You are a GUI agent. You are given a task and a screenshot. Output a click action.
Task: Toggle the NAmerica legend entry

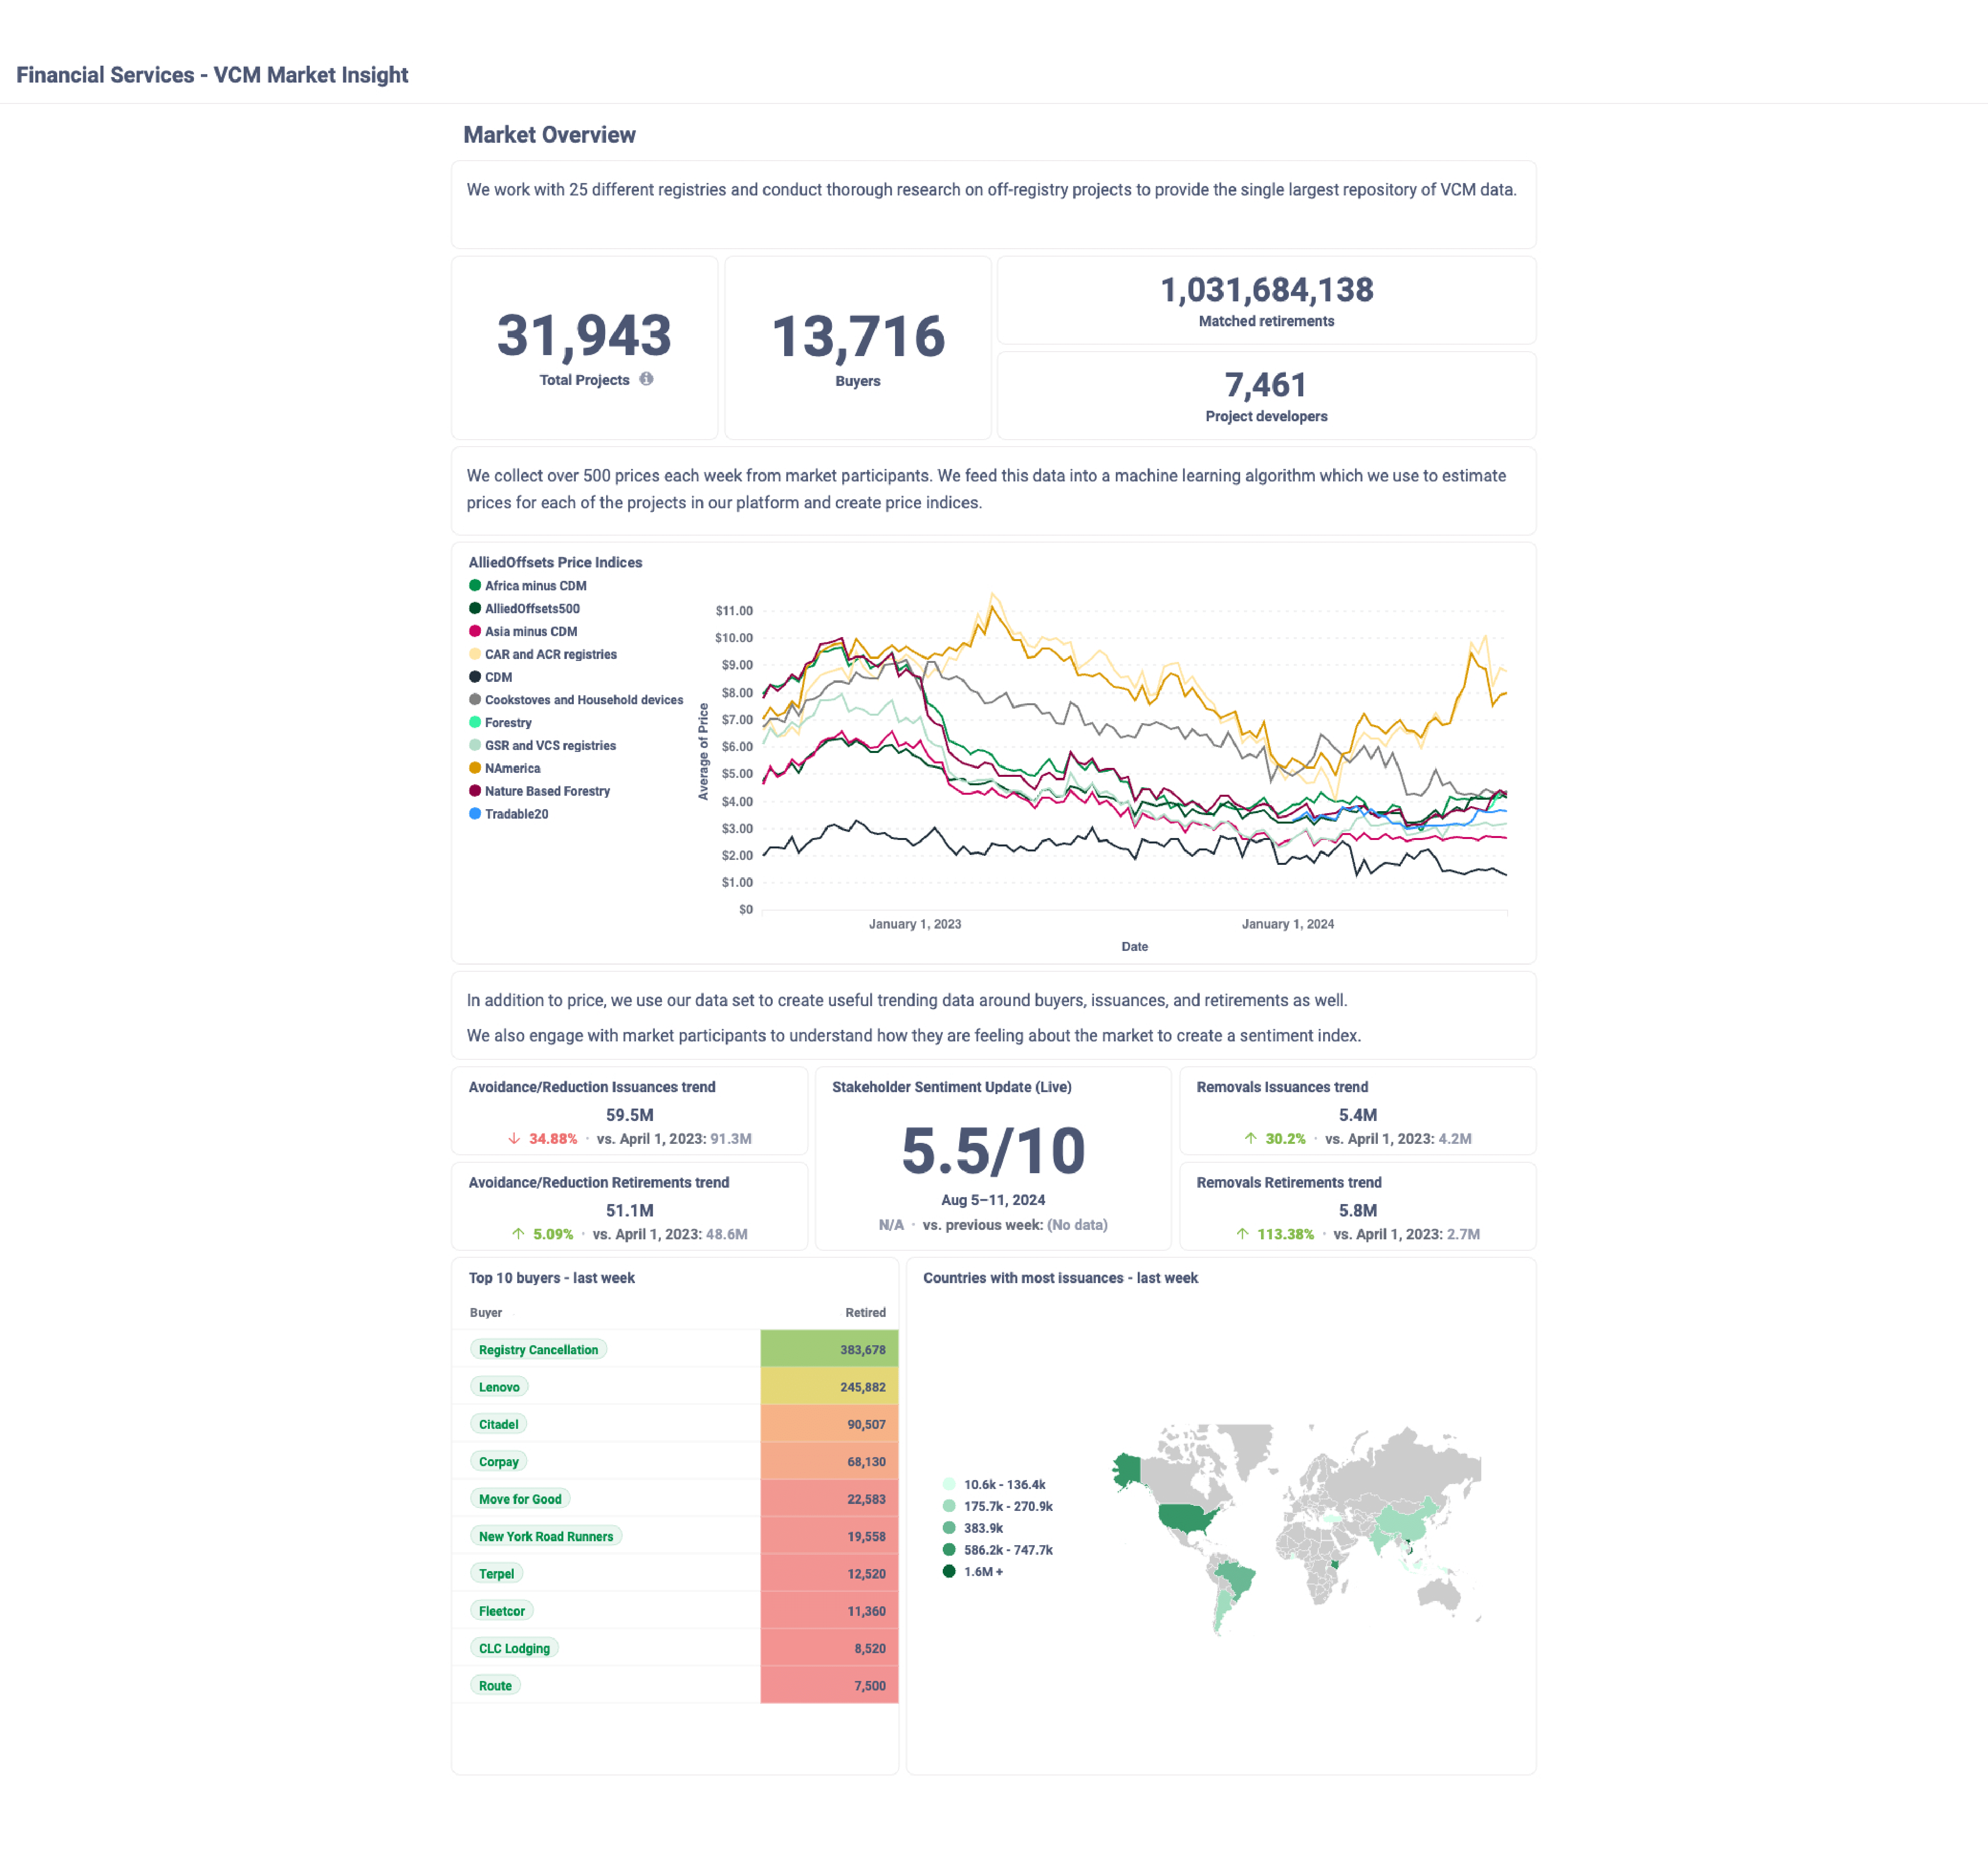(504, 768)
